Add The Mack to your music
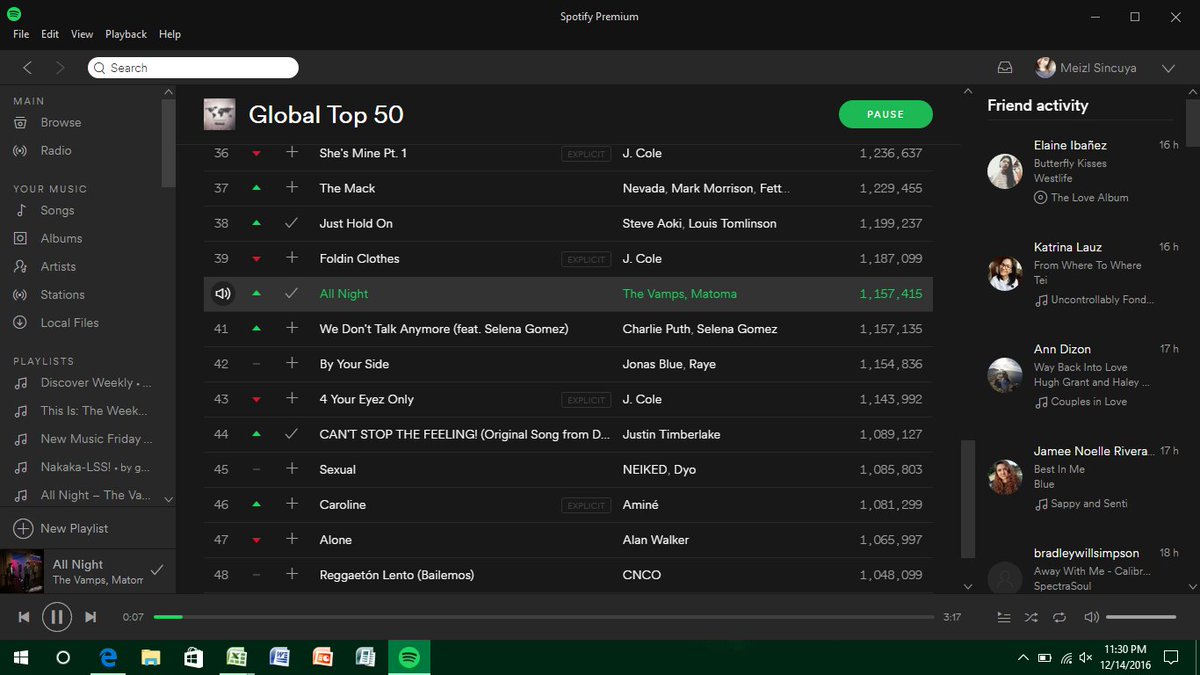The height and width of the screenshot is (675, 1200). [x=292, y=188]
